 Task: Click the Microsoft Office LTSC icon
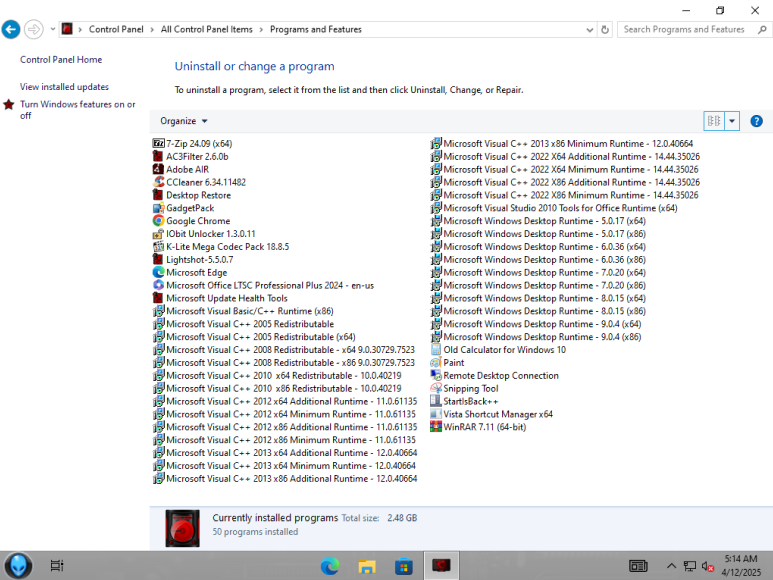coord(158,285)
